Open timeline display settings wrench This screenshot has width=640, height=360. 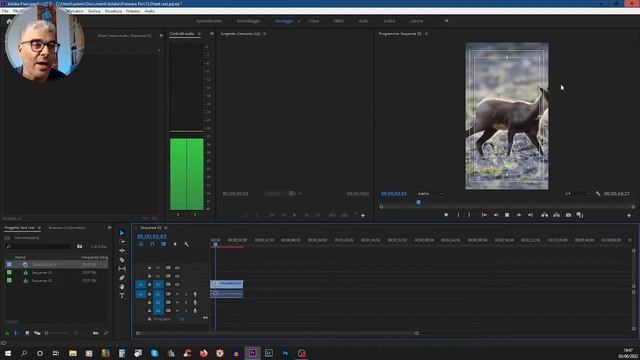187,244
